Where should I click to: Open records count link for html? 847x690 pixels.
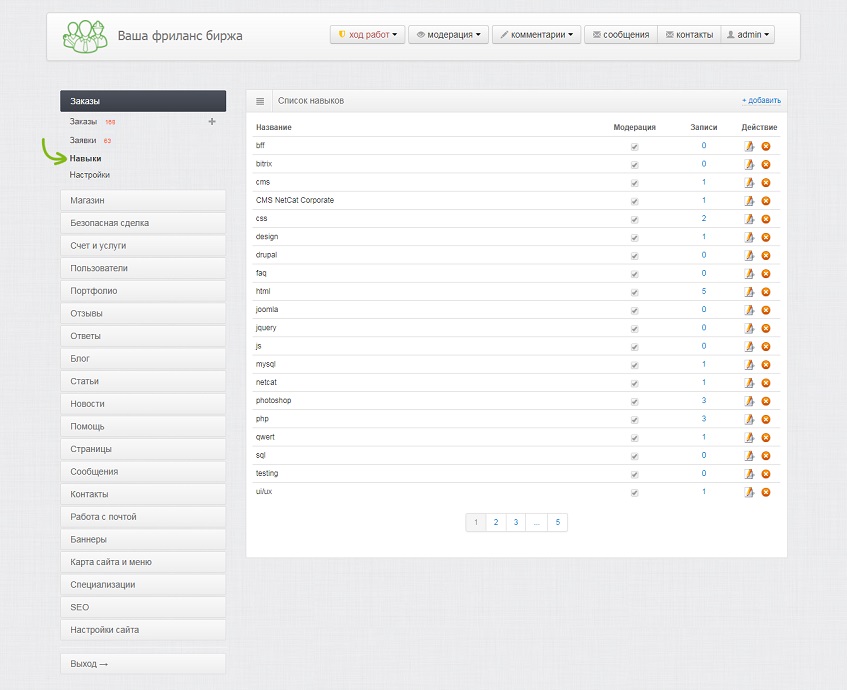[x=704, y=291]
